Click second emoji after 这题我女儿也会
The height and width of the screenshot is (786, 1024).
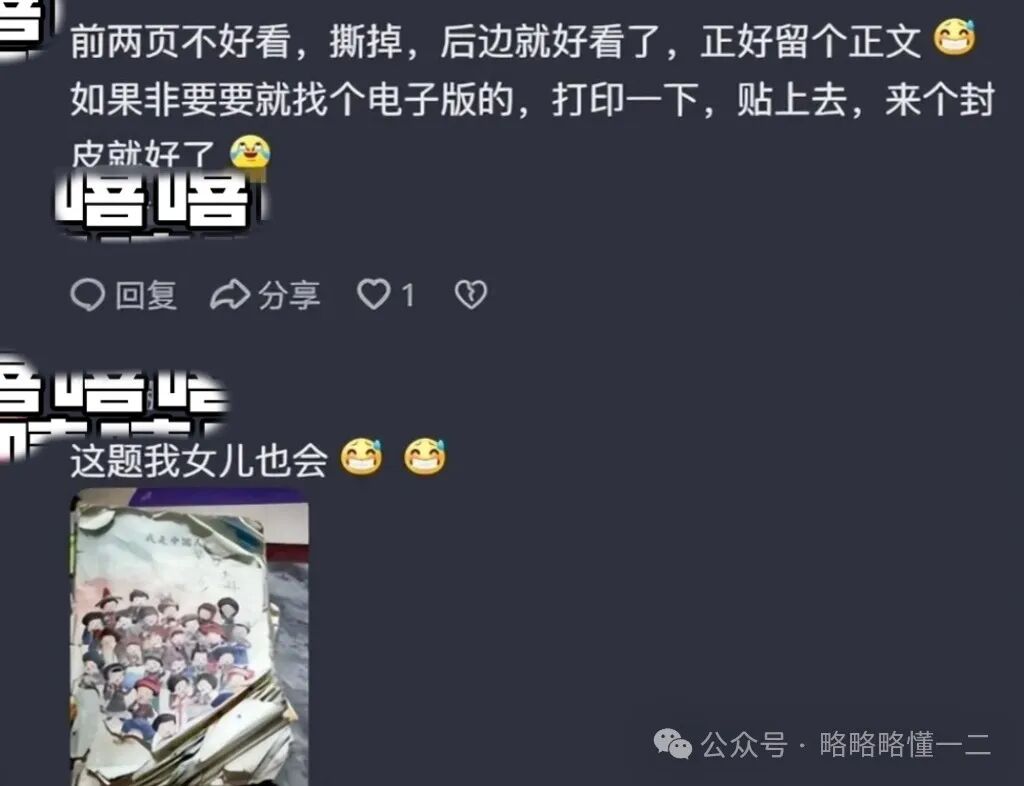(x=424, y=456)
